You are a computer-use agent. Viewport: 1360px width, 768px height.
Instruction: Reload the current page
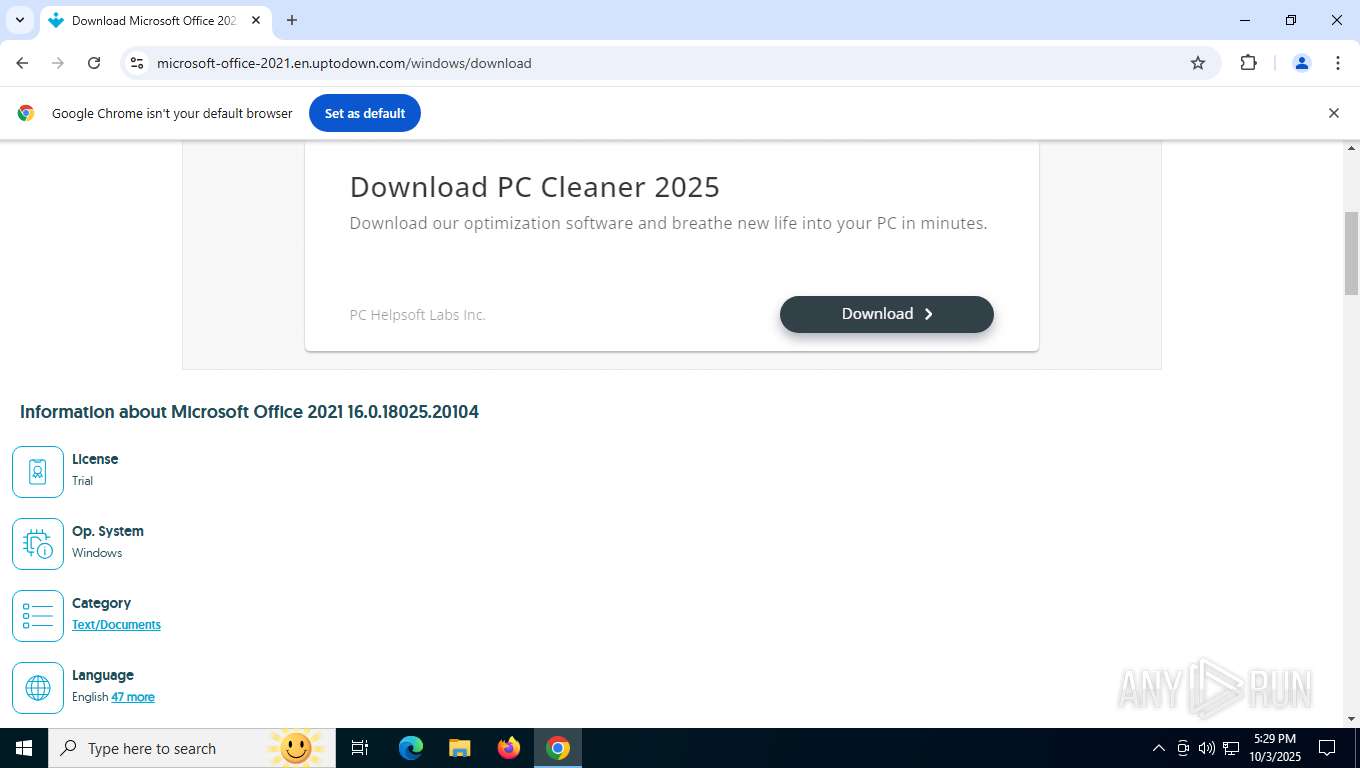94,63
